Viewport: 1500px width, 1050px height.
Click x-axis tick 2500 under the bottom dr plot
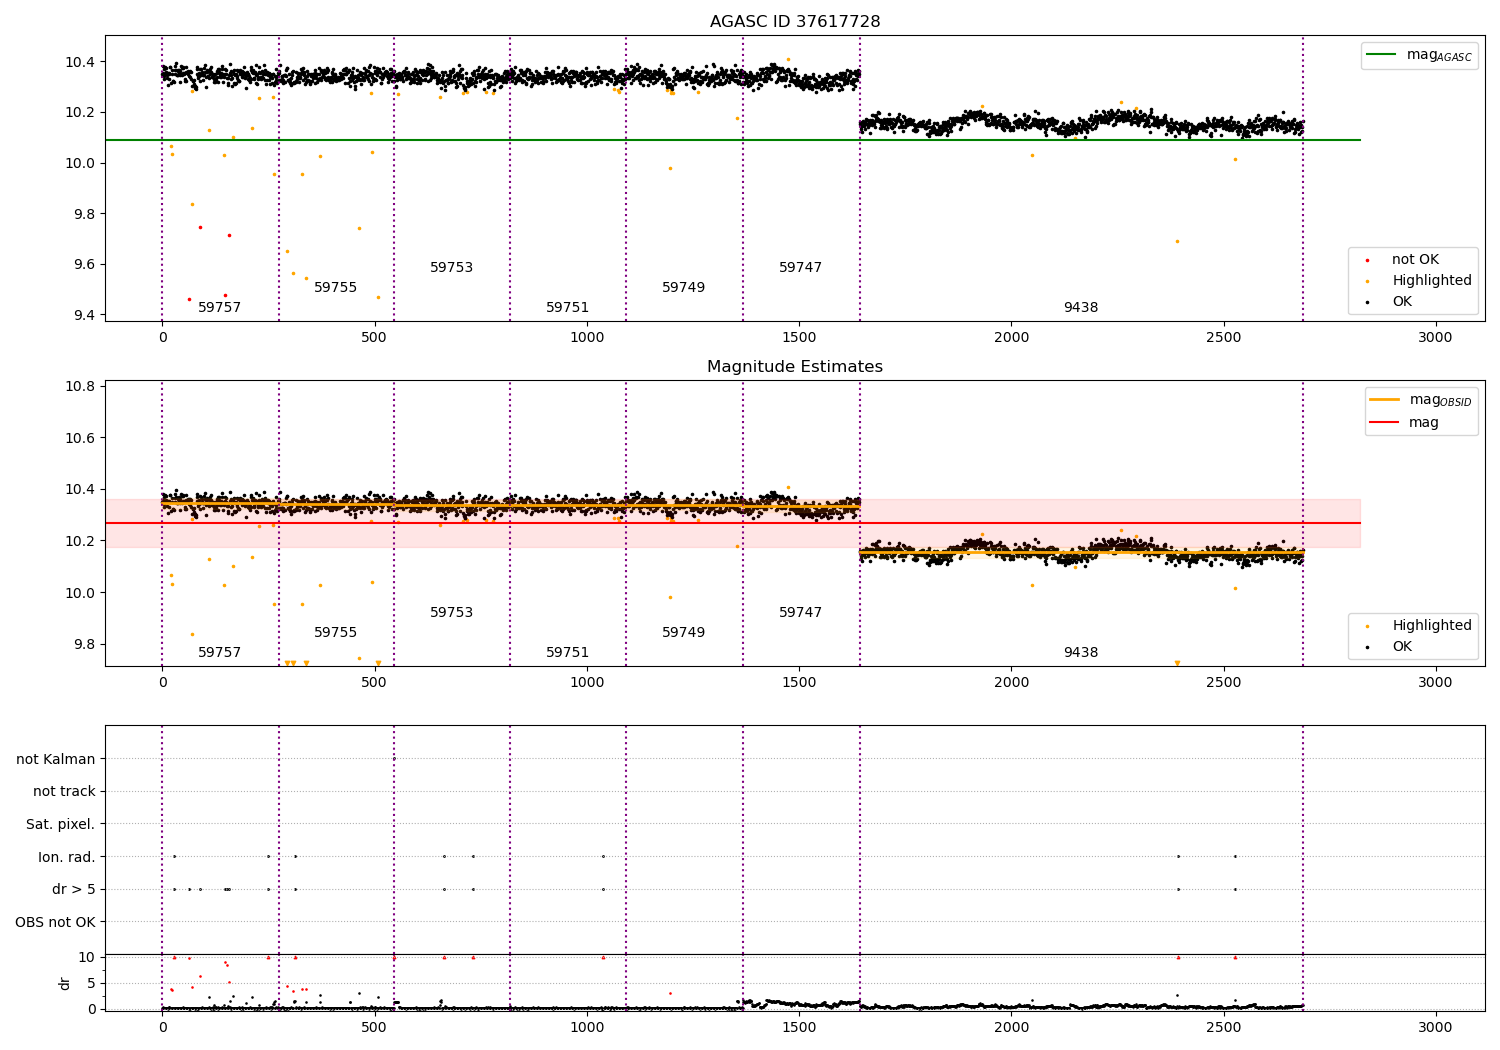pyautogui.click(x=1224, y=1027)
